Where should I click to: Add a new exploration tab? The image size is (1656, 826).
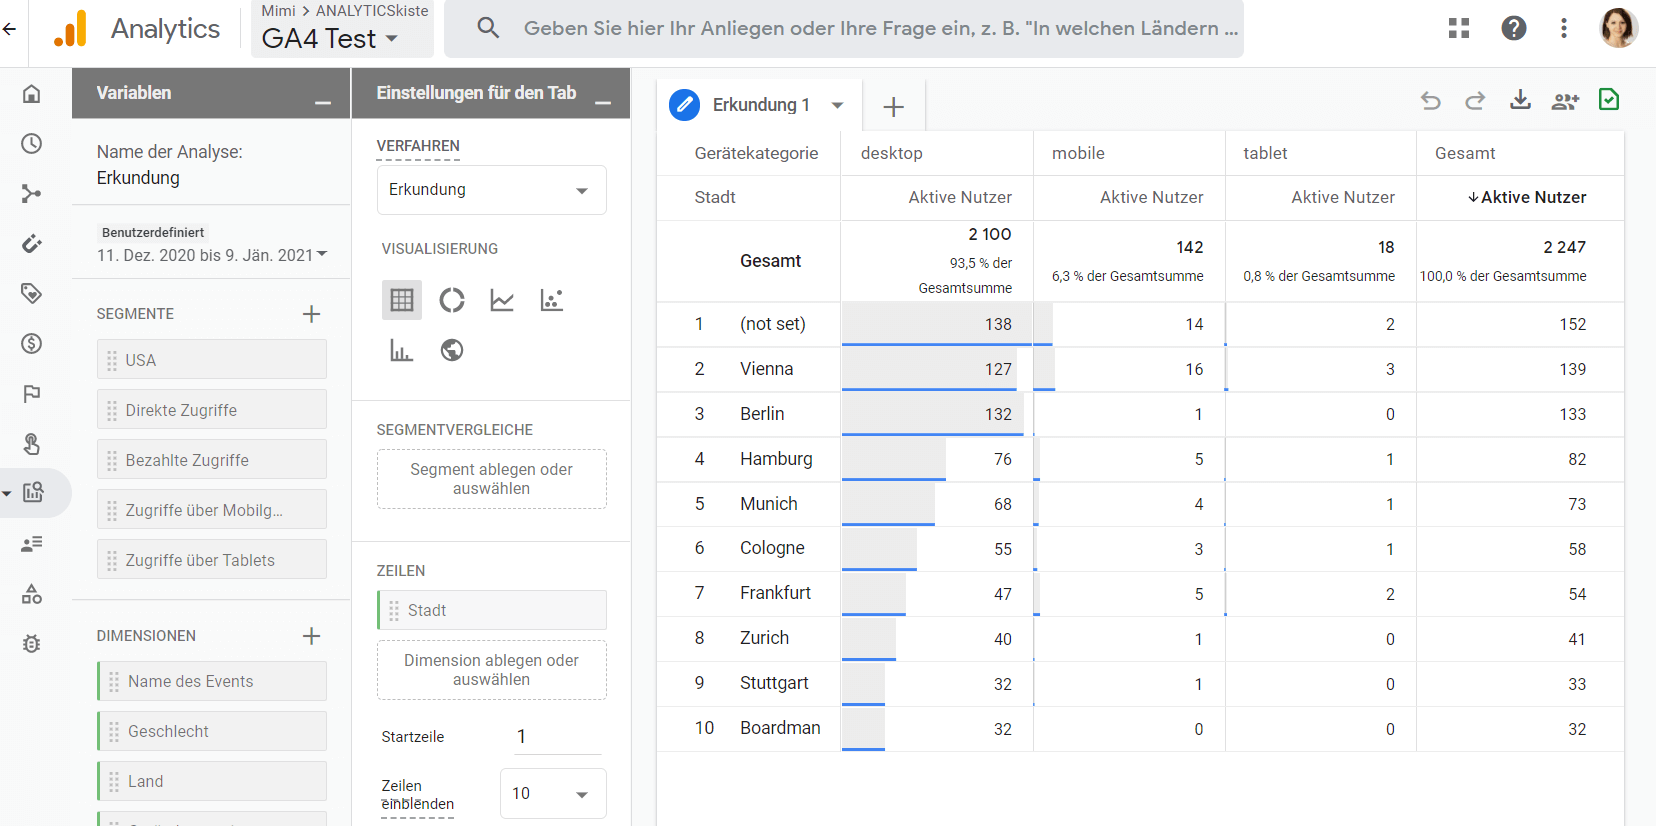click(894, 106)
